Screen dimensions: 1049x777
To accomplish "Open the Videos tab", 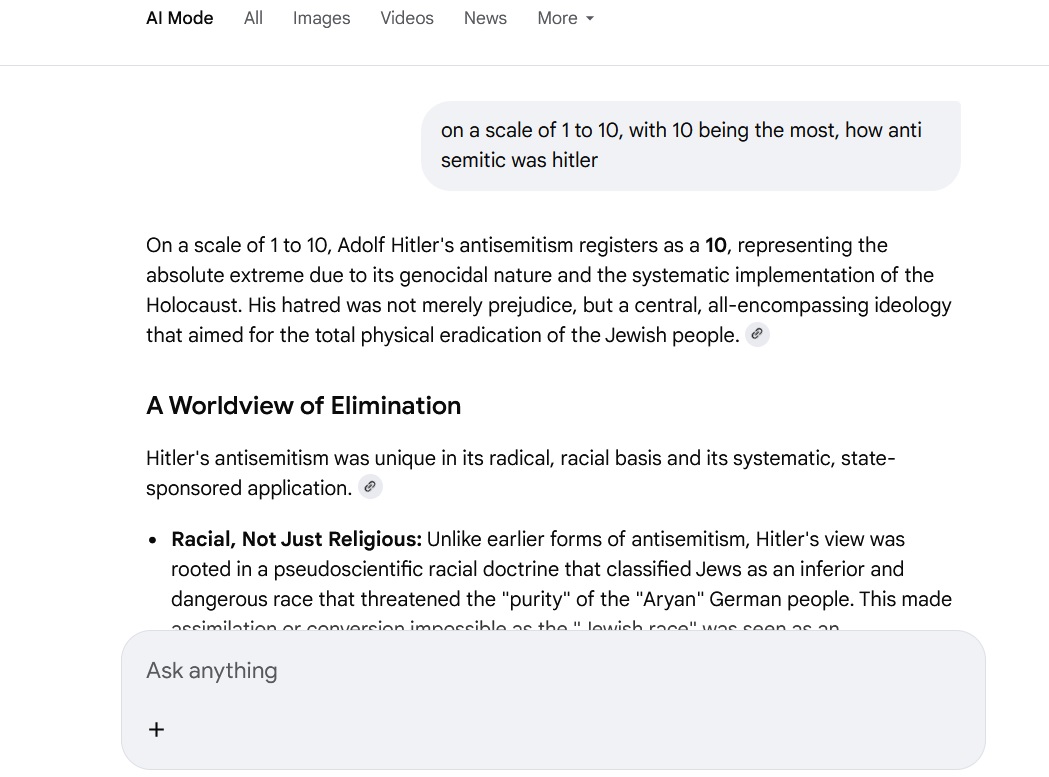I will coord(407,18).
